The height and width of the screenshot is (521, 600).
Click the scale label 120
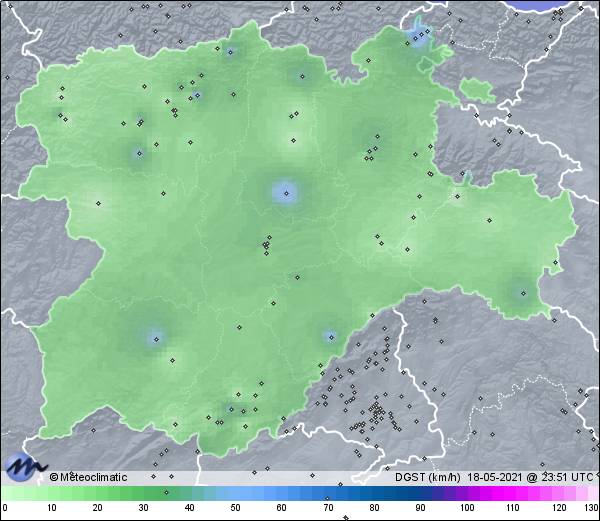pos(559,508)
